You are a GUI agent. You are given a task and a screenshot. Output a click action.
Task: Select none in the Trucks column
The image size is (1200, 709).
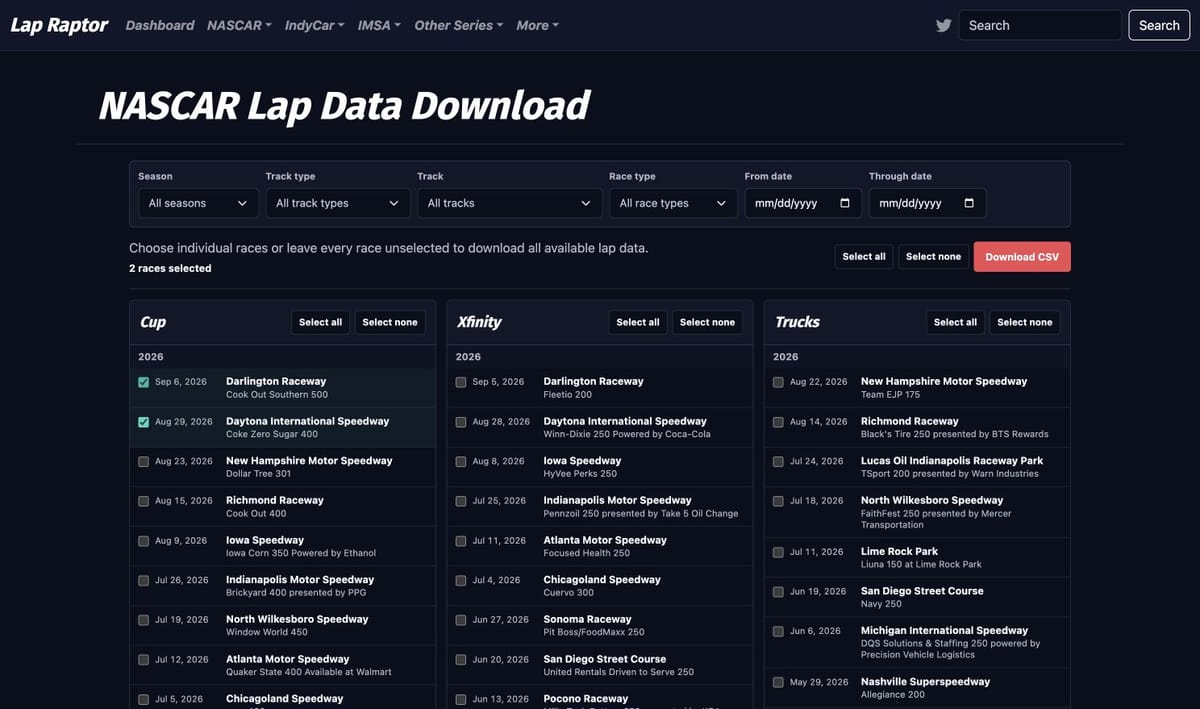[1025, 322]
